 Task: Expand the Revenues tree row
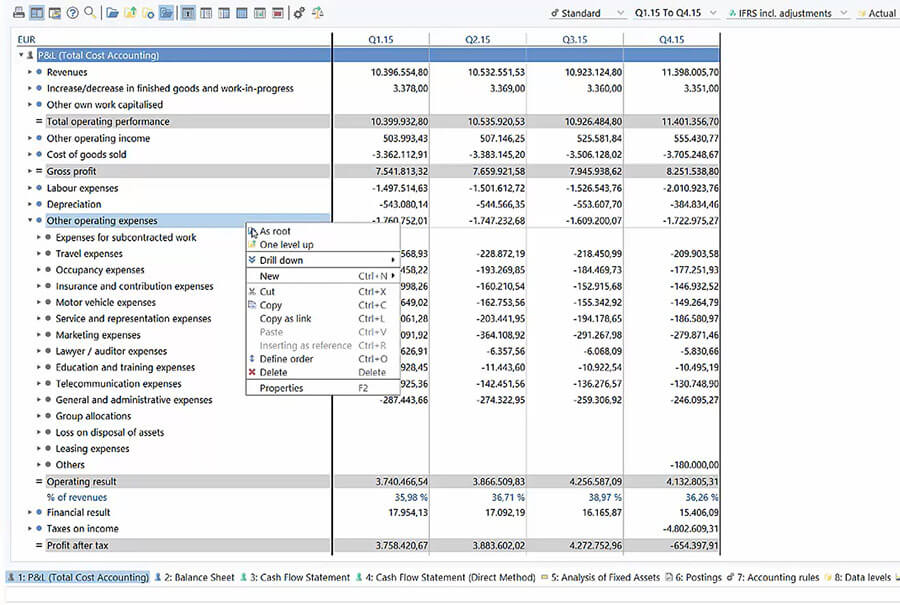[x=30, y=72]
